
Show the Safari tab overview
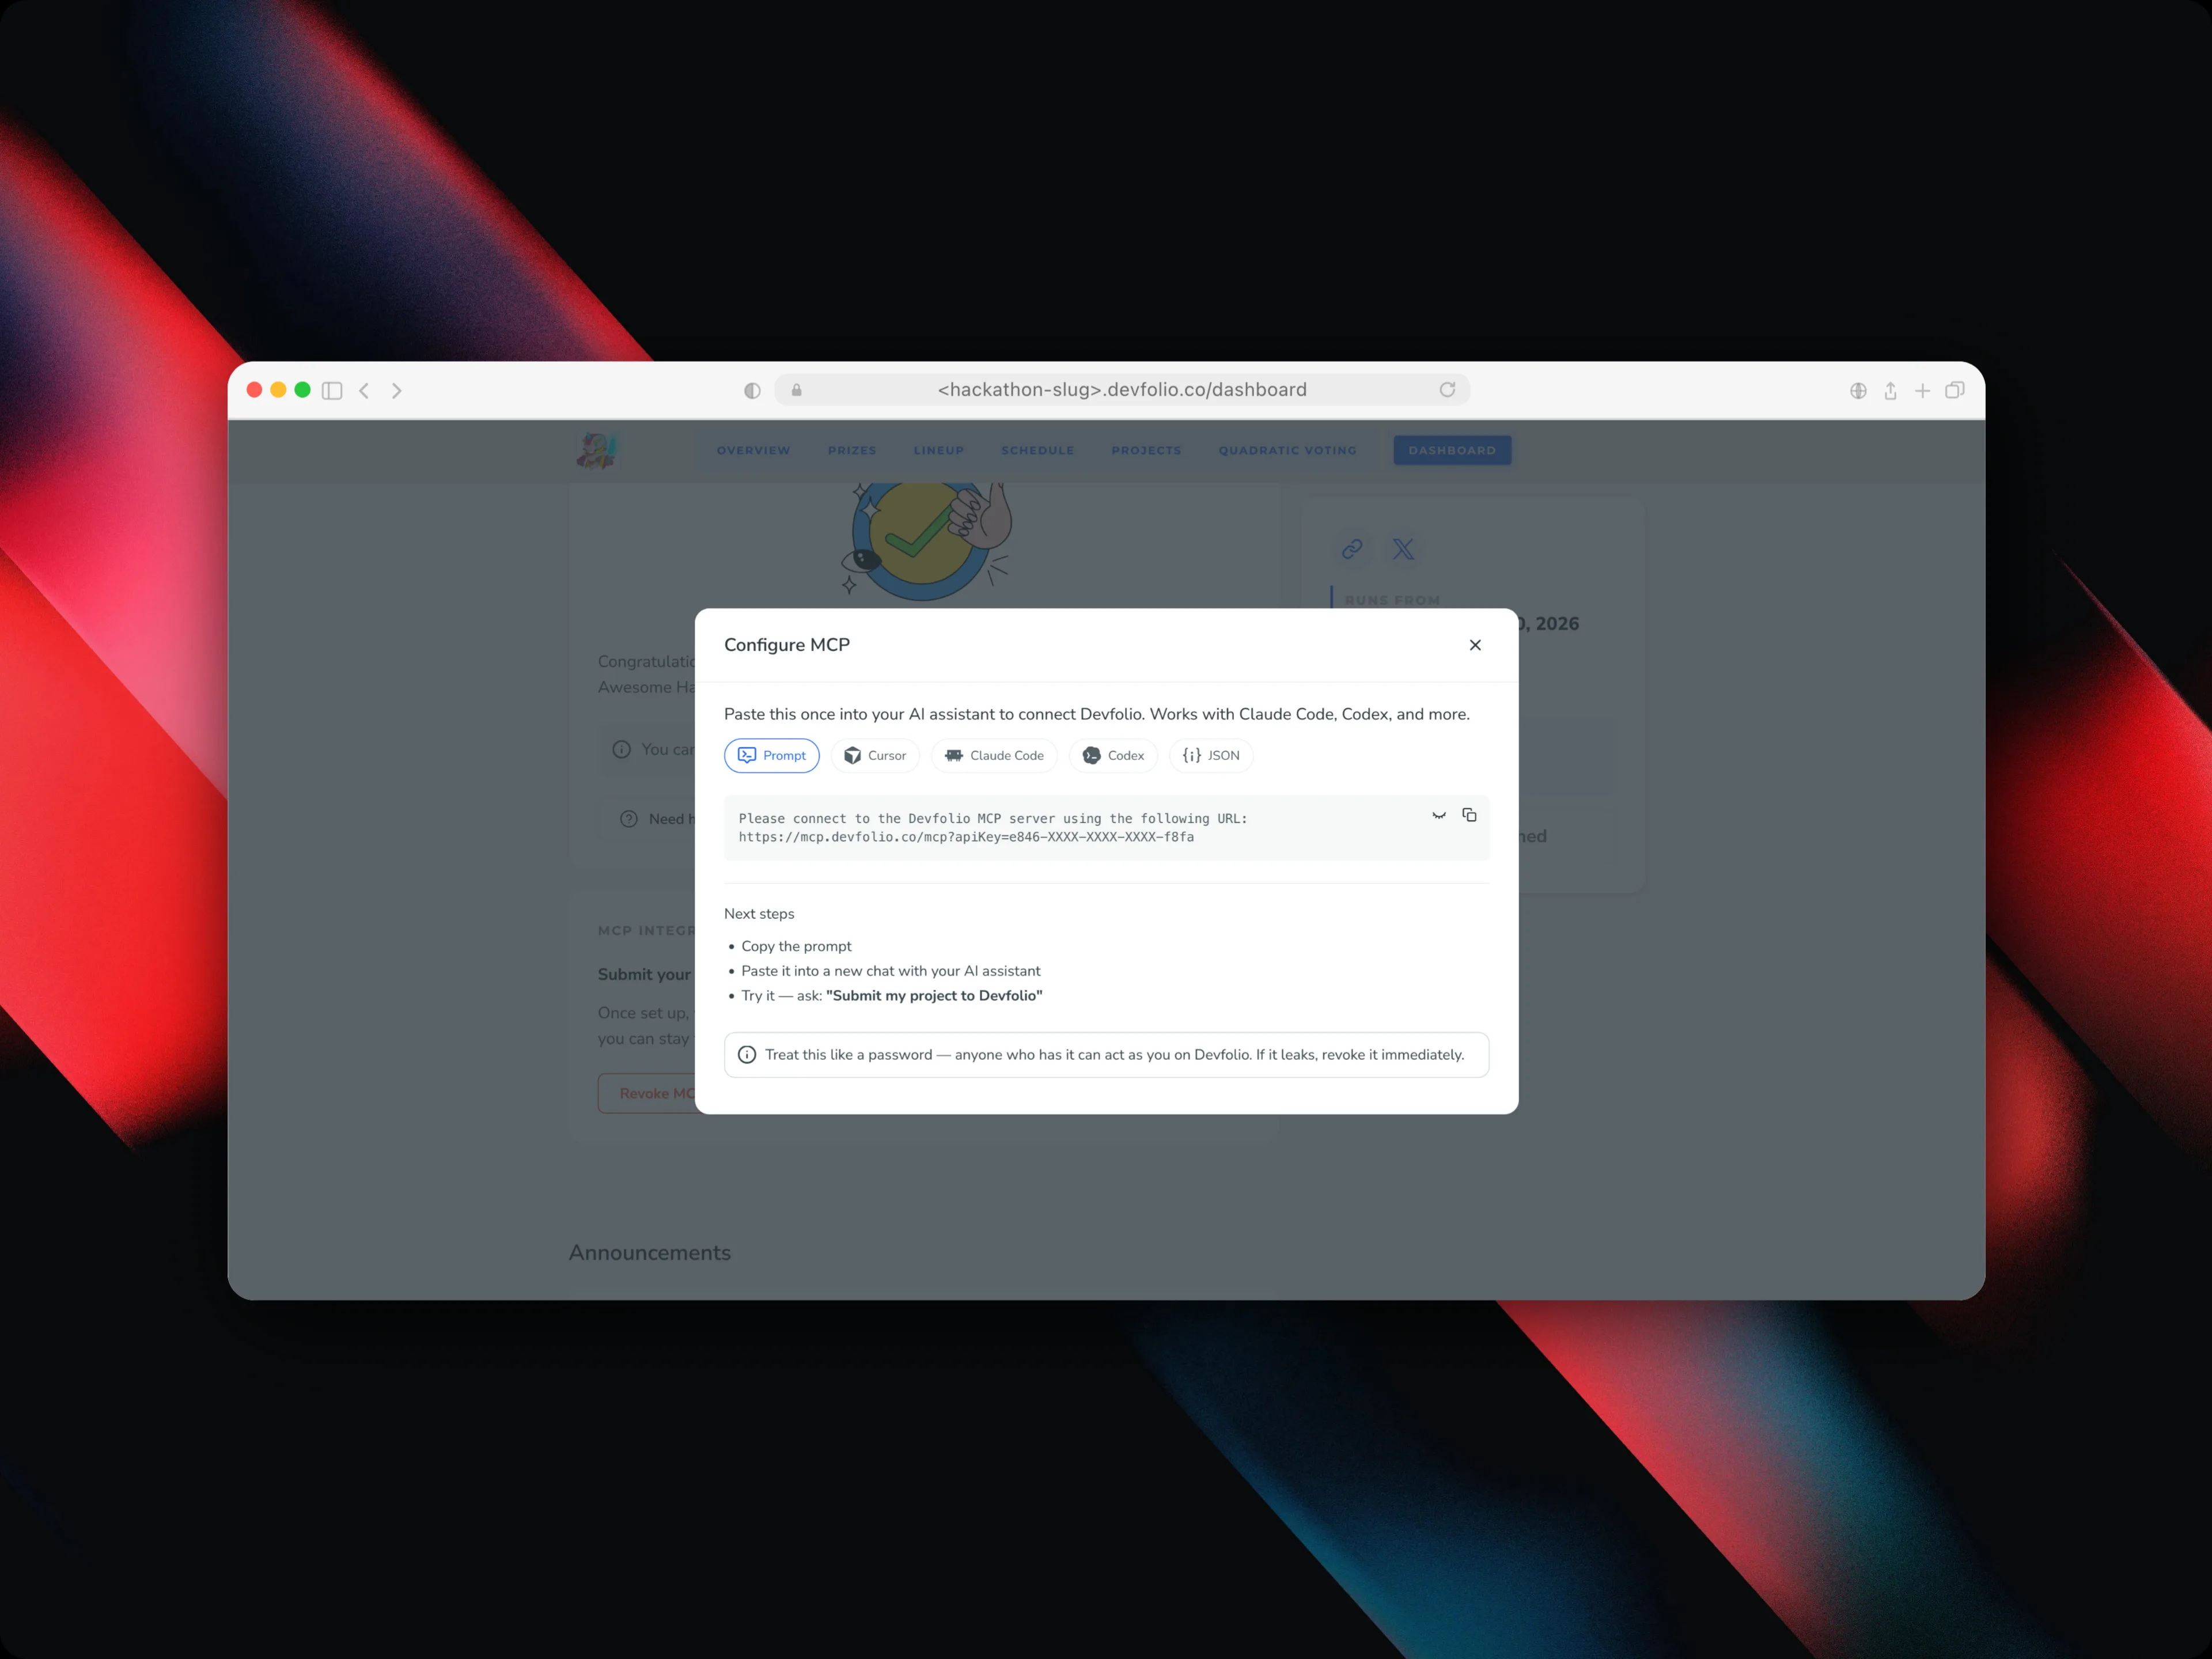click(1954, 390)
